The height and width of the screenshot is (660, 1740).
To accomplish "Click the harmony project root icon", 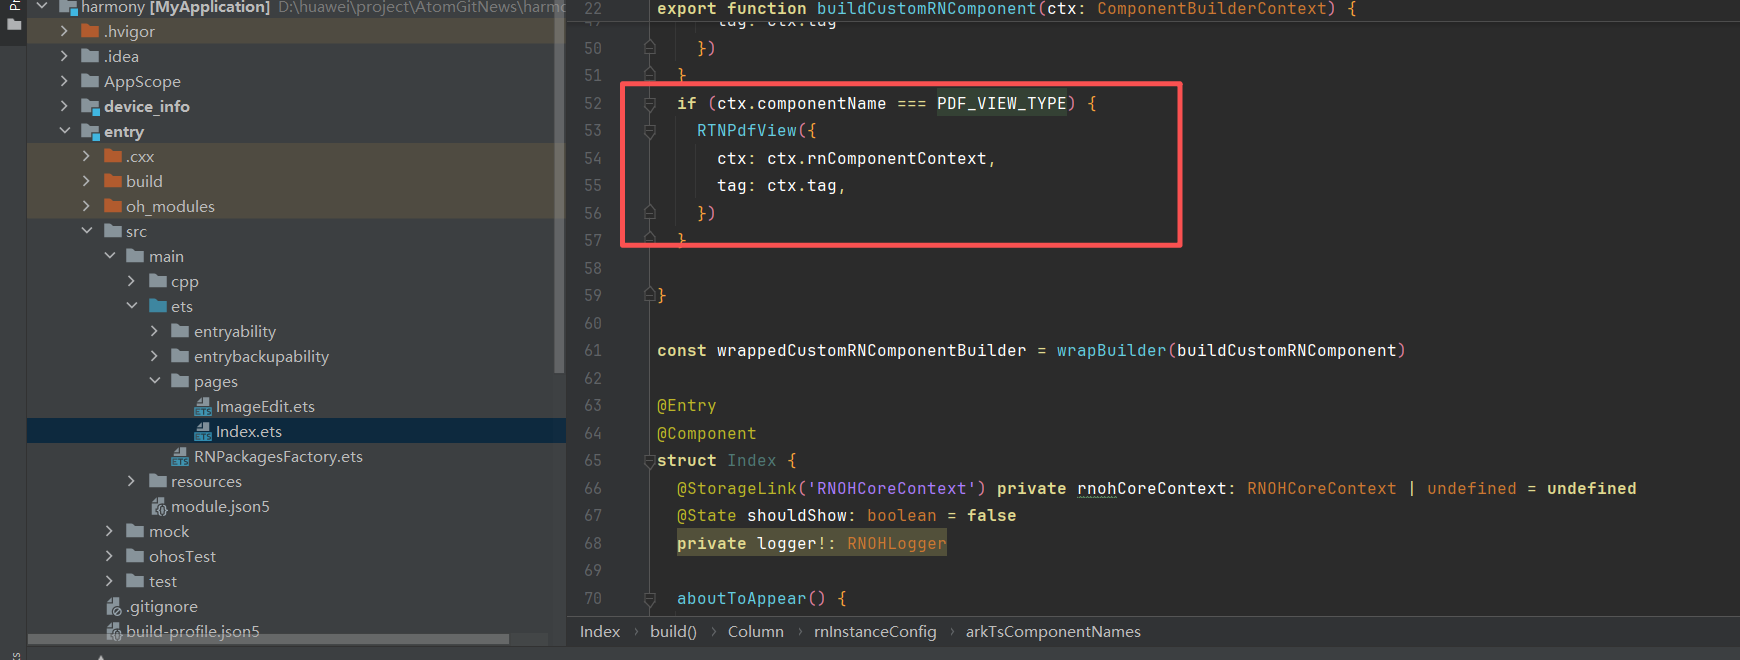I will pos(68,8).
